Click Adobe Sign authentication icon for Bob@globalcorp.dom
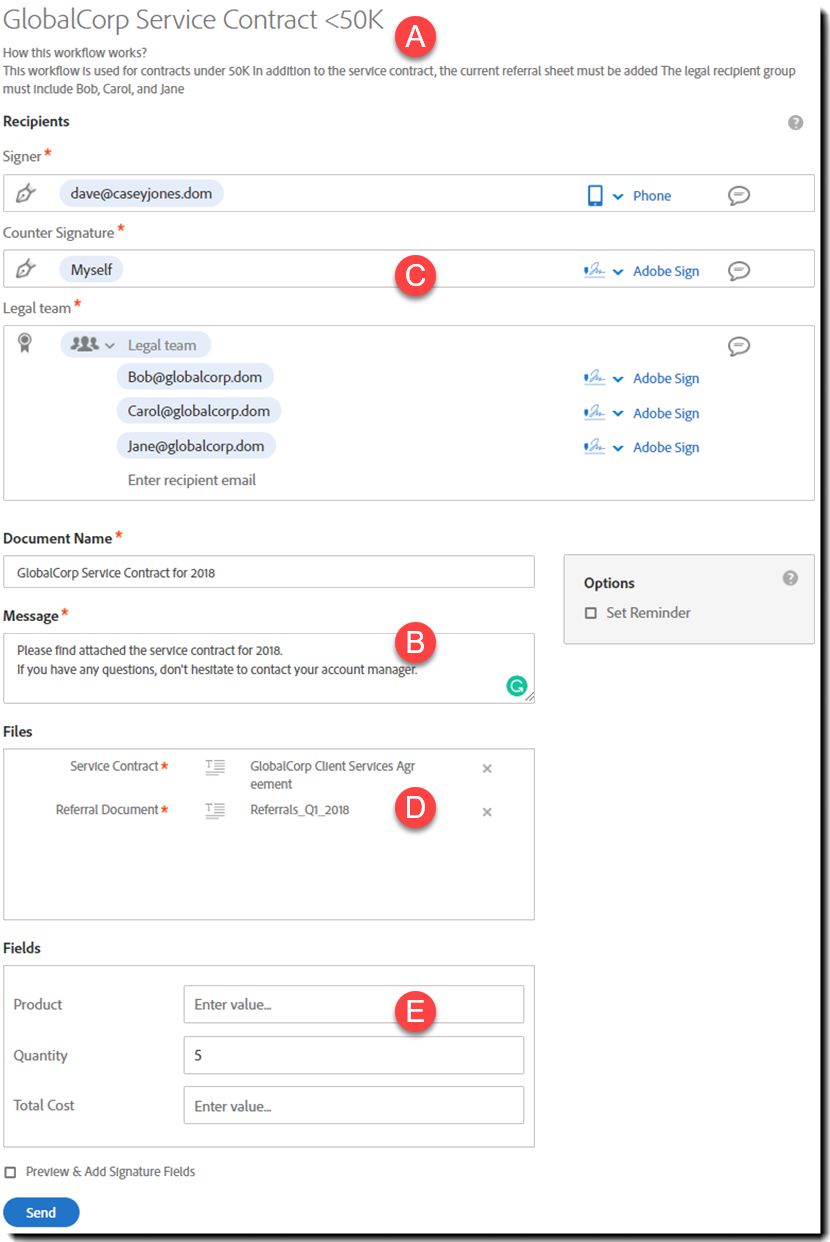This screenshot has width=830, height=1242. pyautogui.click(x=594, y=378)
